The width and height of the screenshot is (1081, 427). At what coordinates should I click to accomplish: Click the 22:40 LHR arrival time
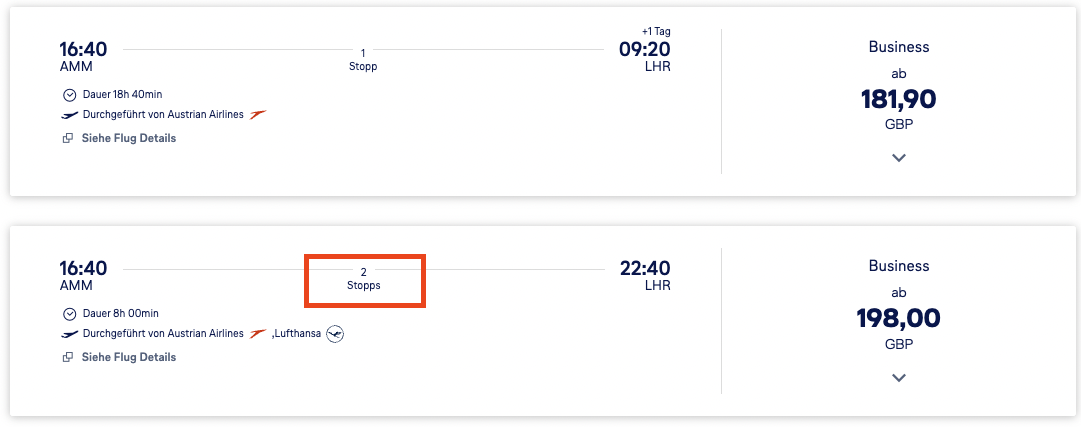[645, 268]
